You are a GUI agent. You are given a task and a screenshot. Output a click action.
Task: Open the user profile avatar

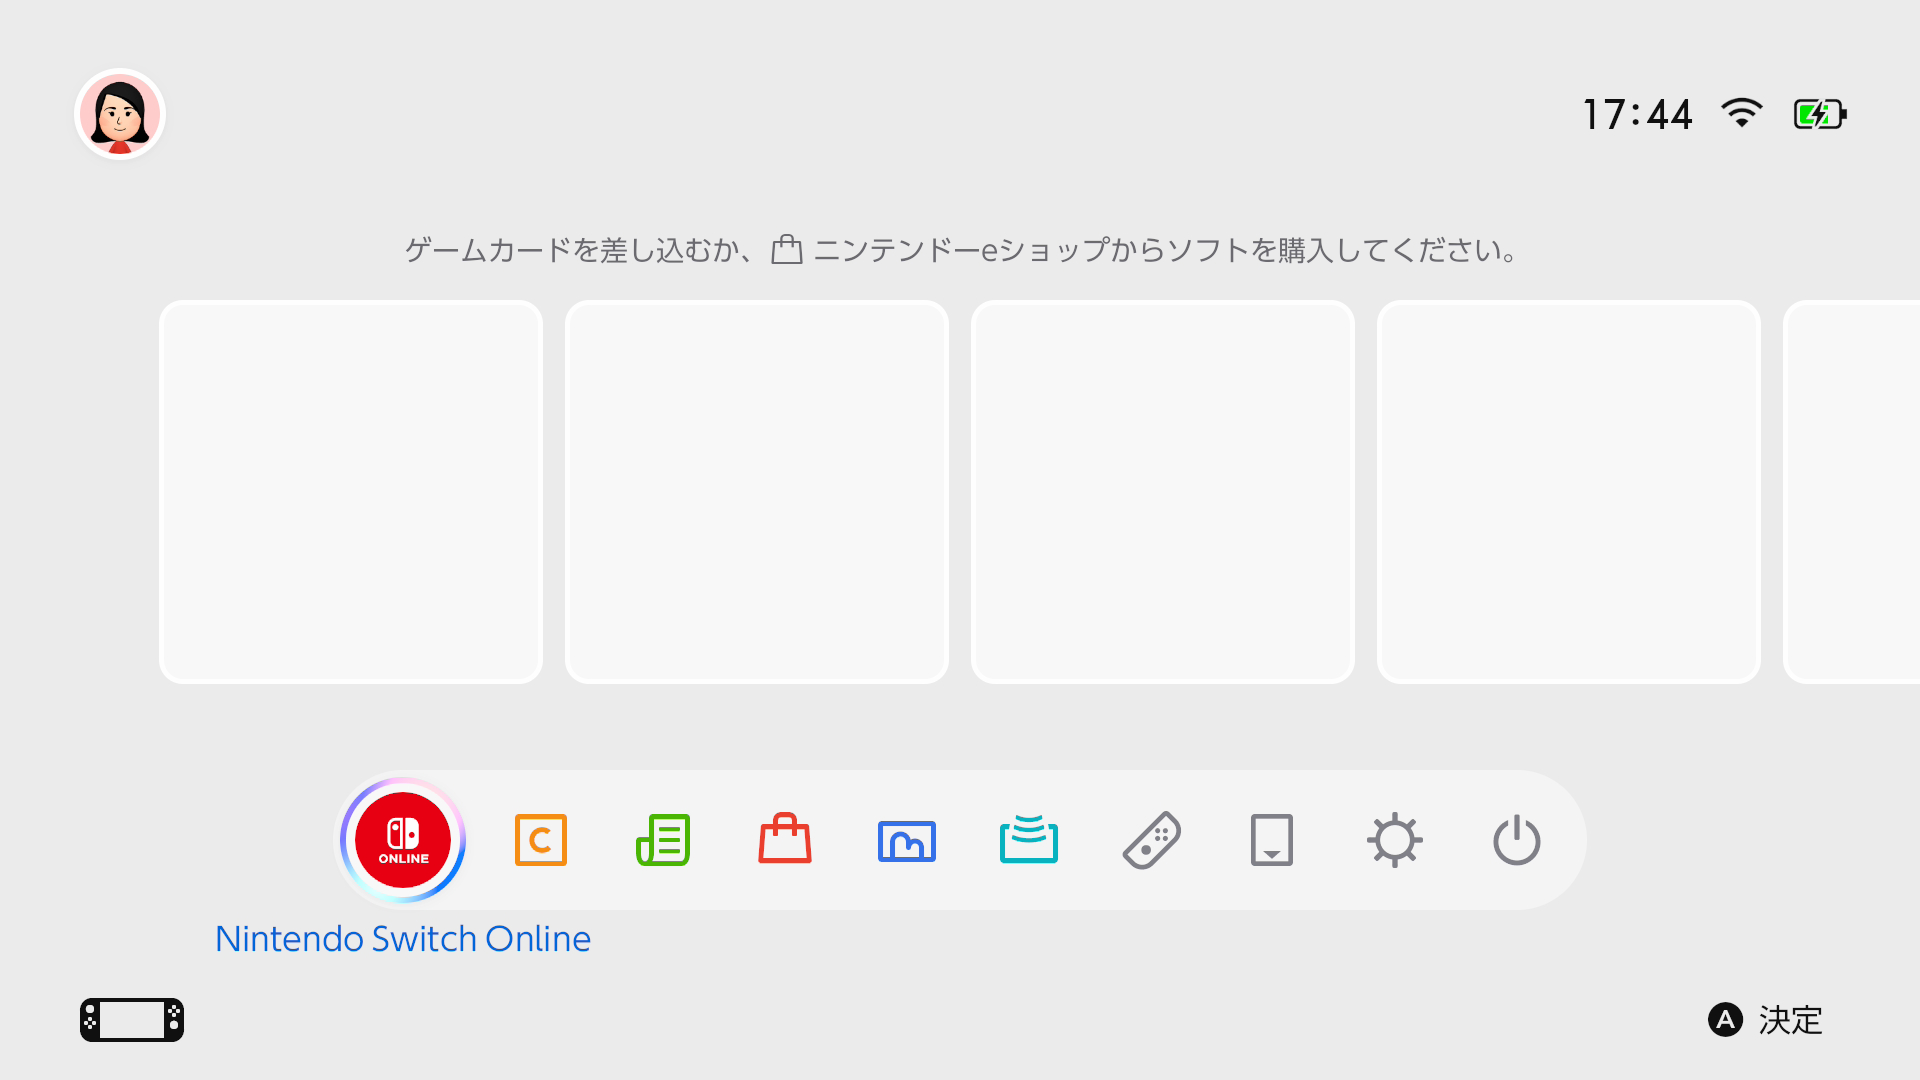[119, 113]
